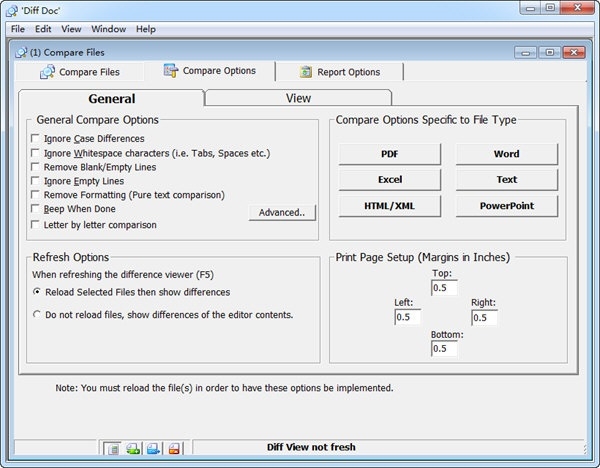The height and width of the screenshot is (468, 600).
Task: Click the Diff Doc app icon in title bar
Action: [x=12, y=11]
